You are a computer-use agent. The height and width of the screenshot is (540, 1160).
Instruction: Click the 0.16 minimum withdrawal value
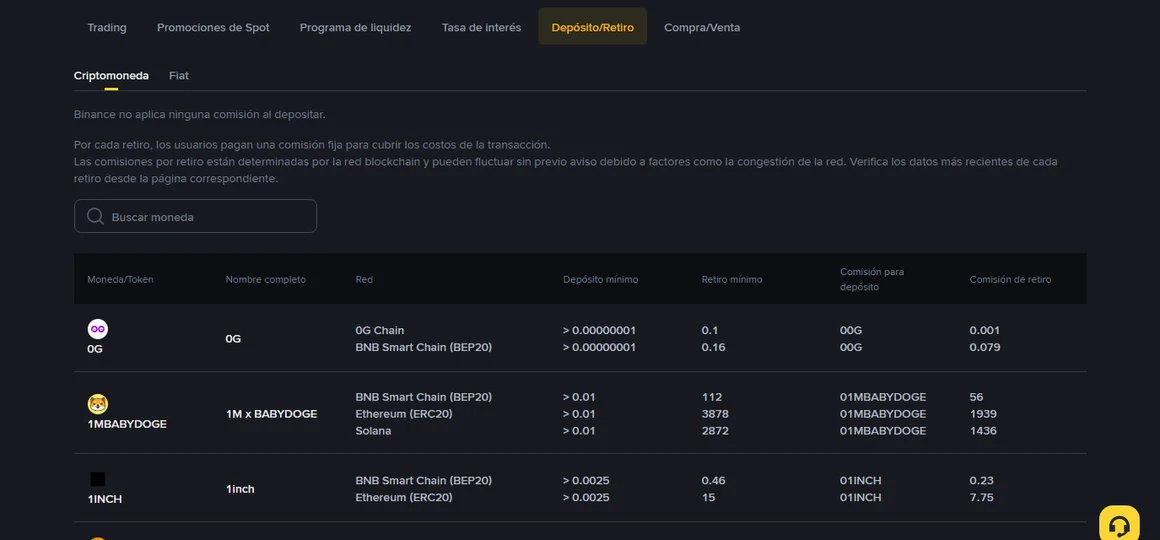(713, 347)
